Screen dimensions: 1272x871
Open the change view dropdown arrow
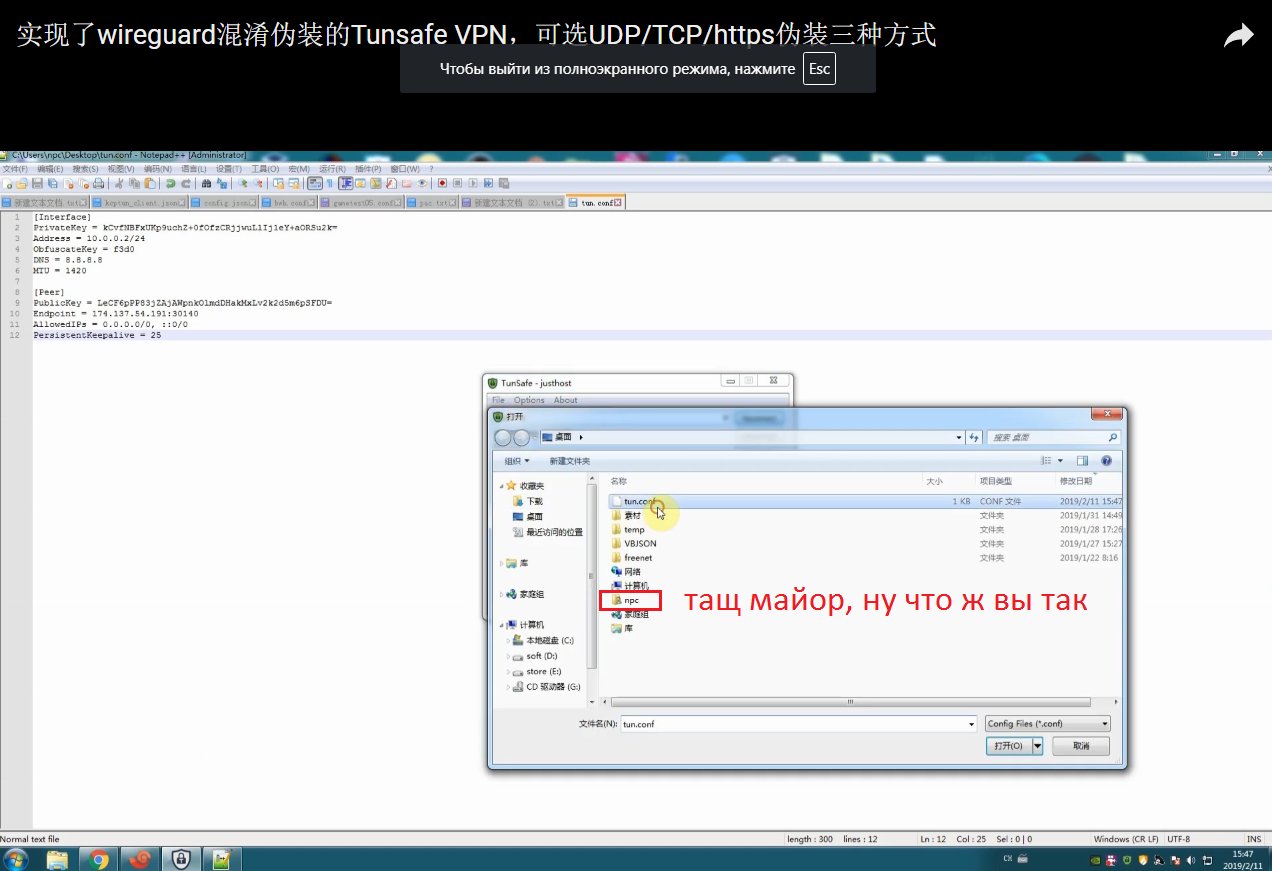(1061, 461)
